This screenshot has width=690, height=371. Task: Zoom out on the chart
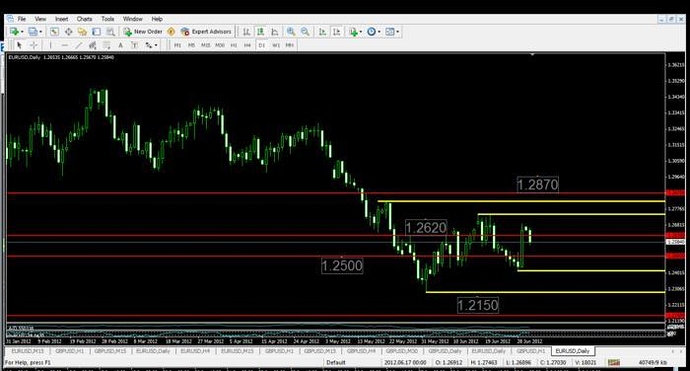(305, 32)
